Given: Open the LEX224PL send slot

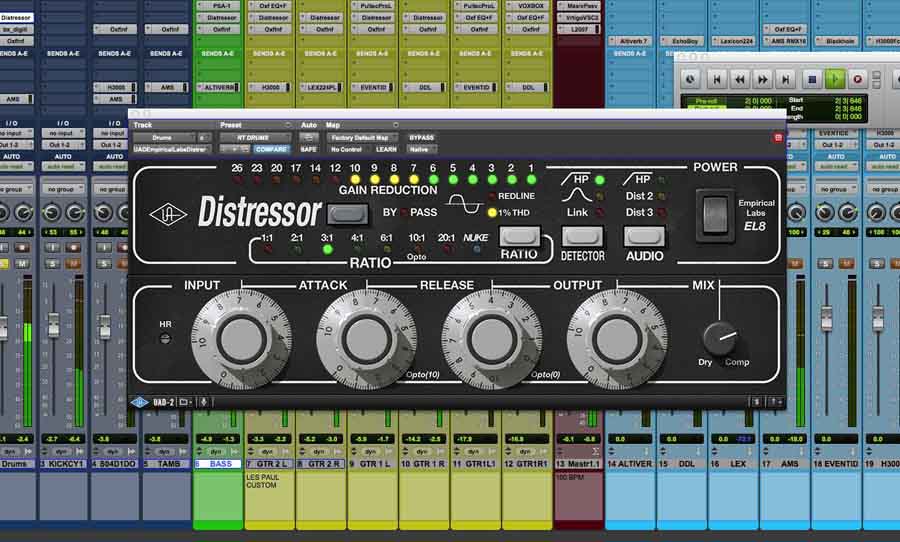Looking at the screenshot, I should (x=321, y=87).
